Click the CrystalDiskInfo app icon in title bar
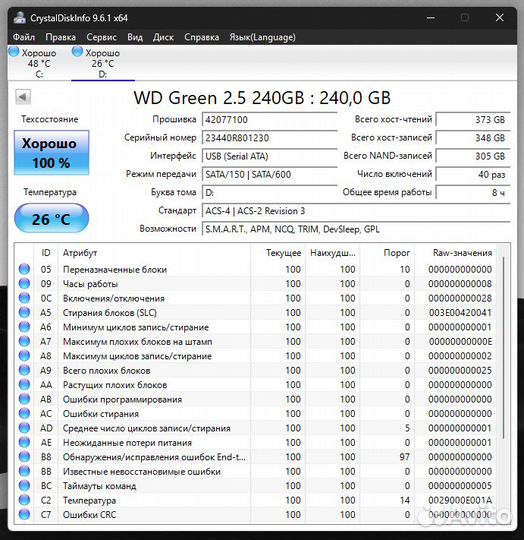Screen dimensions: 524x540 tap(20, 18)
